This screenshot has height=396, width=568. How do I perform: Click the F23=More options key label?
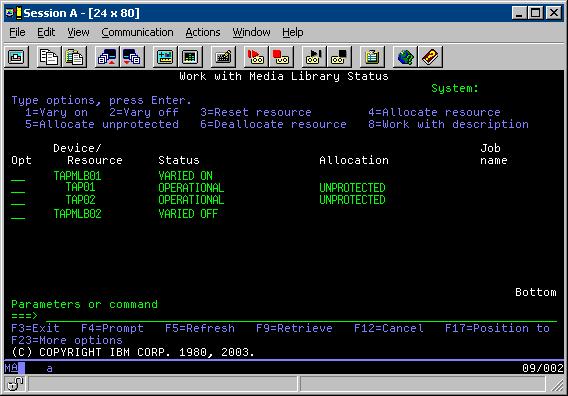coord(67,340)
